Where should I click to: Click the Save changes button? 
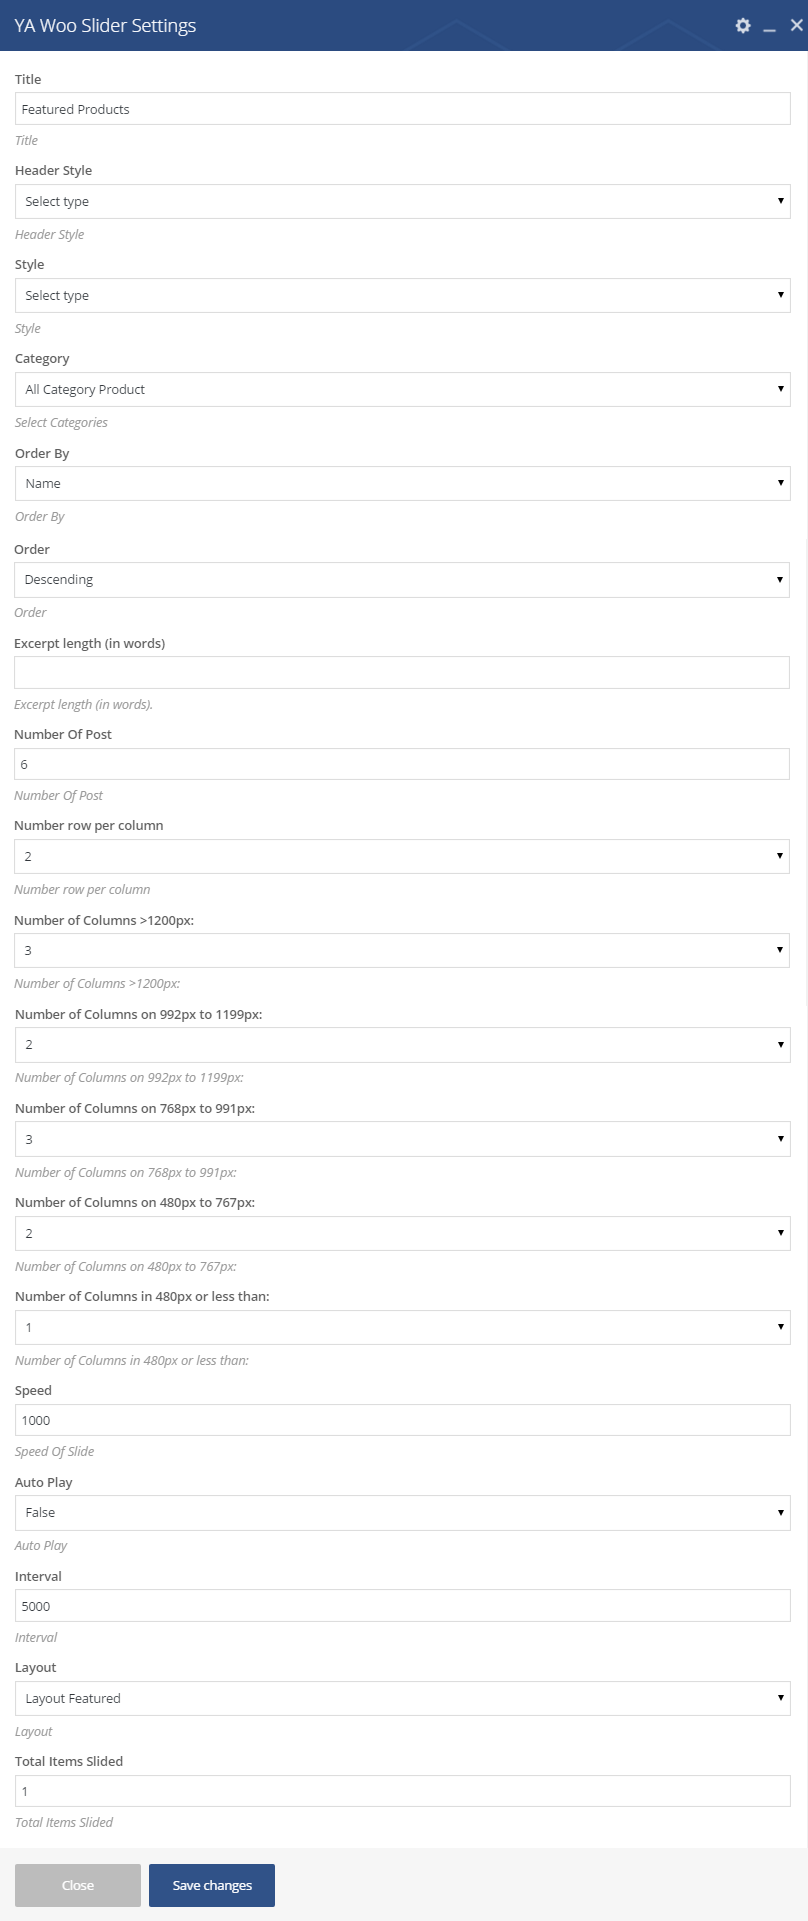click(212, 1885)
